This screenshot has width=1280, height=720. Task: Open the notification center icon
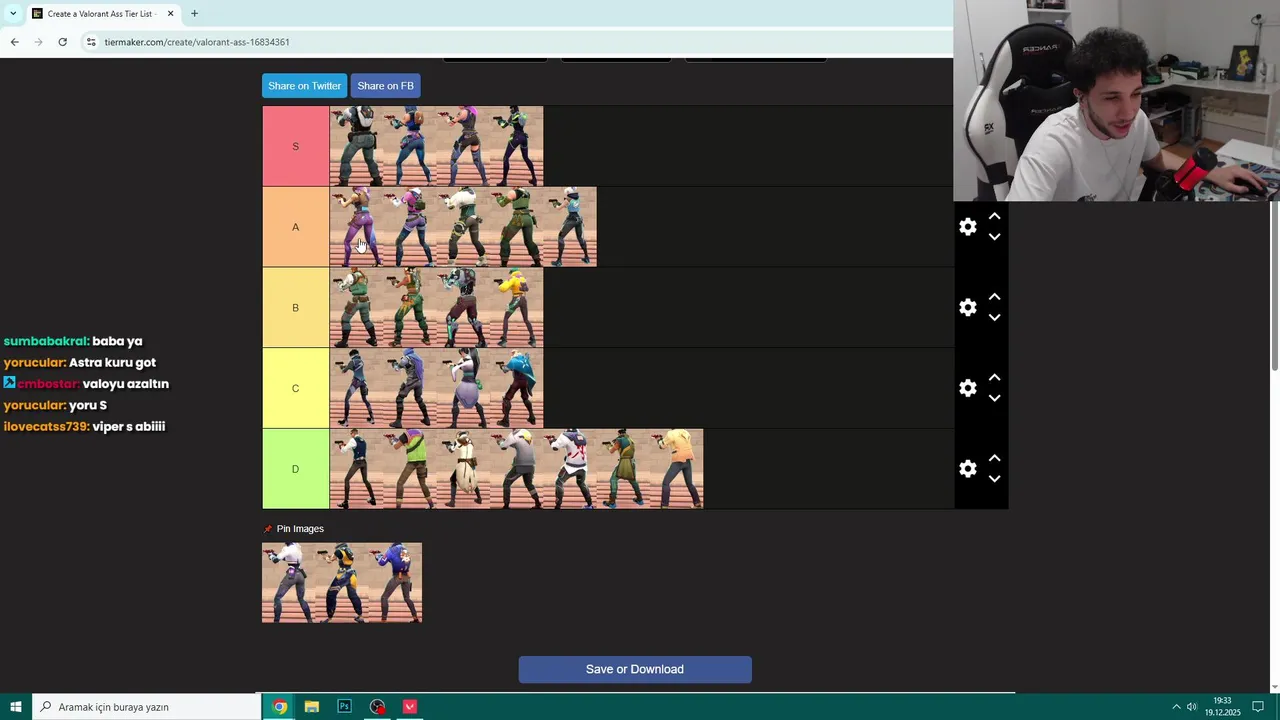click(1258, 707)
